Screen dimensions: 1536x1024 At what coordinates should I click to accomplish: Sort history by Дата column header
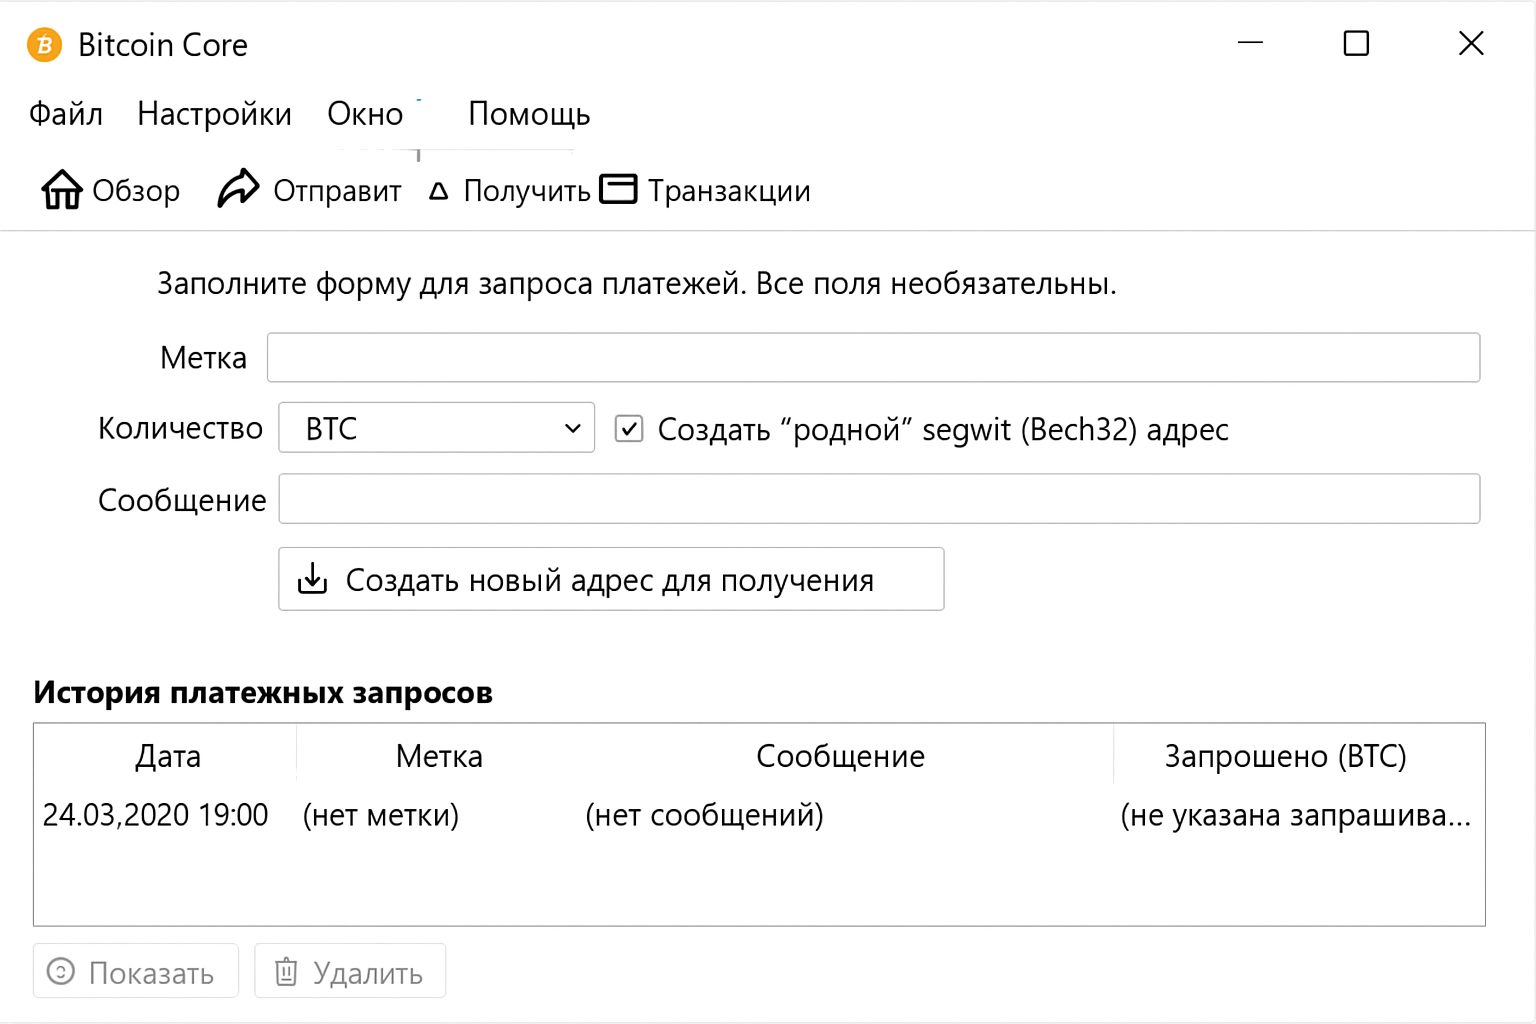coord(167,756)
